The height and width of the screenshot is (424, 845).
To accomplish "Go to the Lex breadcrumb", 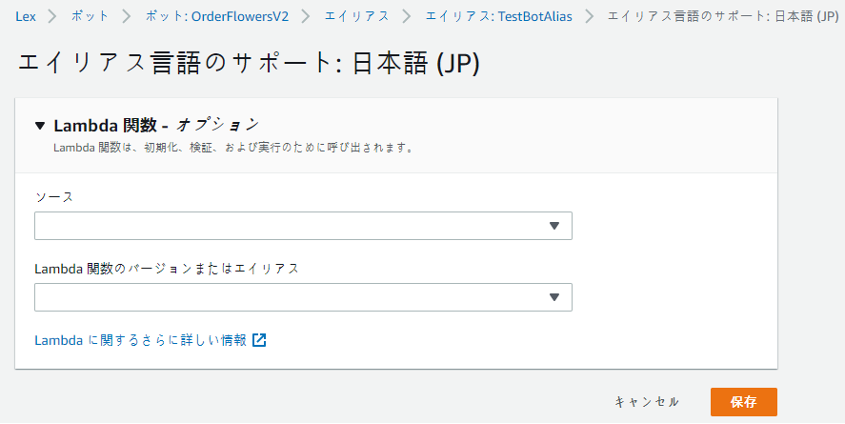I will pos(25,16).
